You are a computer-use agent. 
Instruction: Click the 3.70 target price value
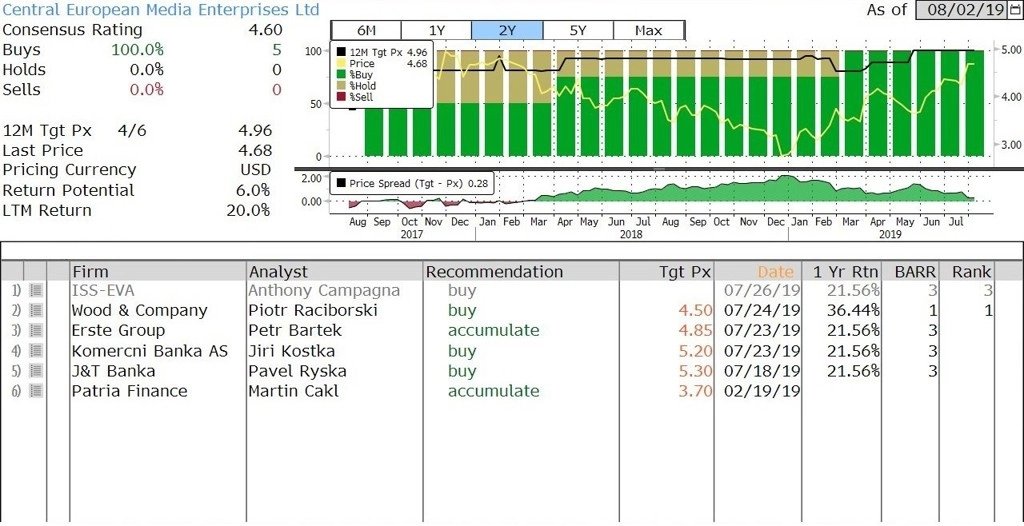695,391
